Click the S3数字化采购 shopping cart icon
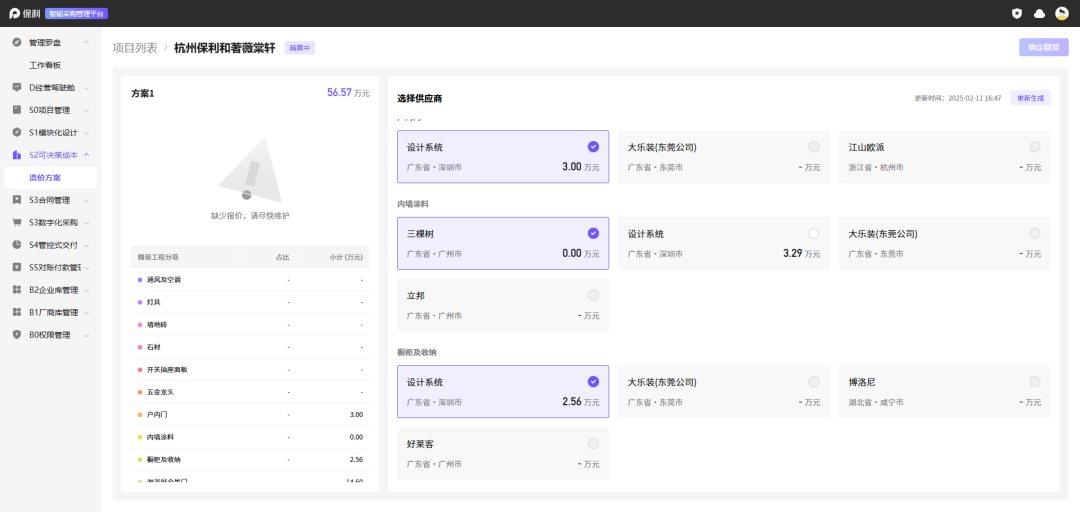 tap(17, 222)
